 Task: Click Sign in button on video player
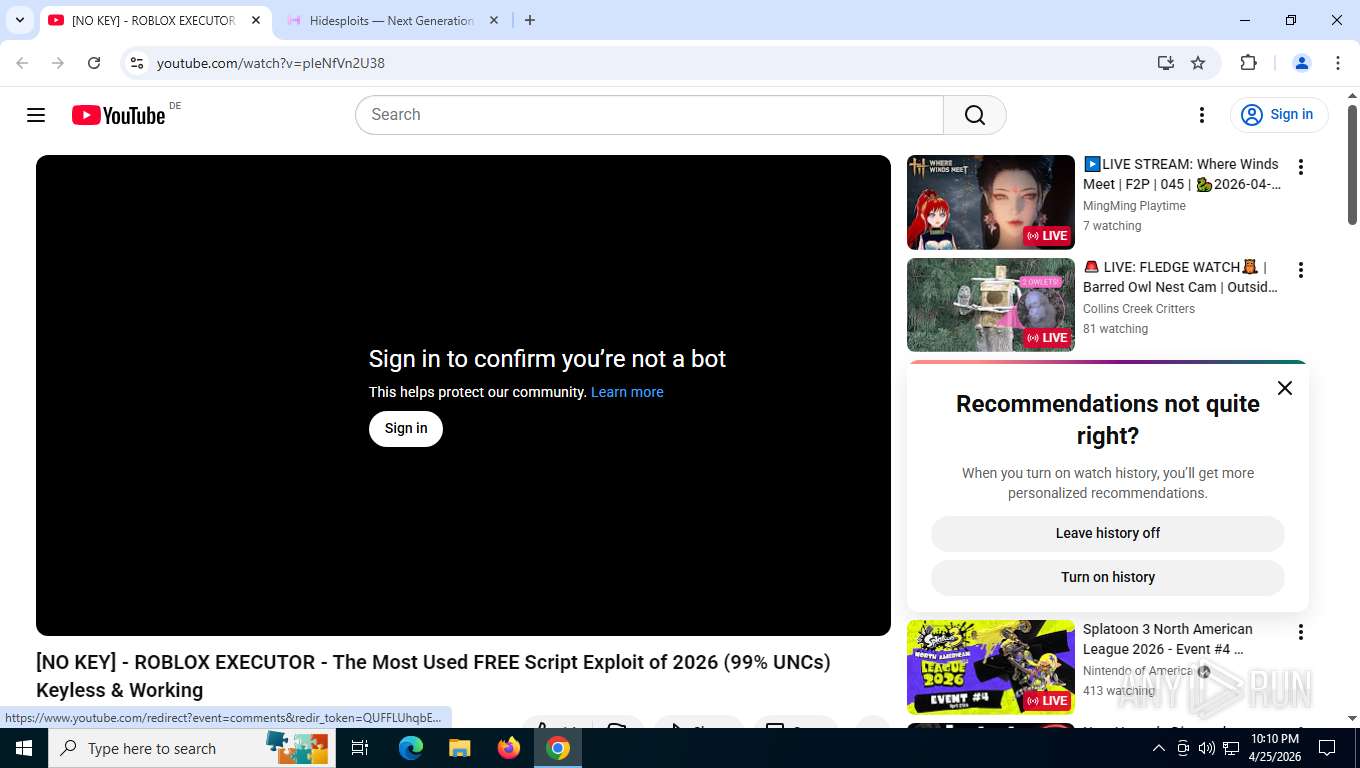point(406,428)
